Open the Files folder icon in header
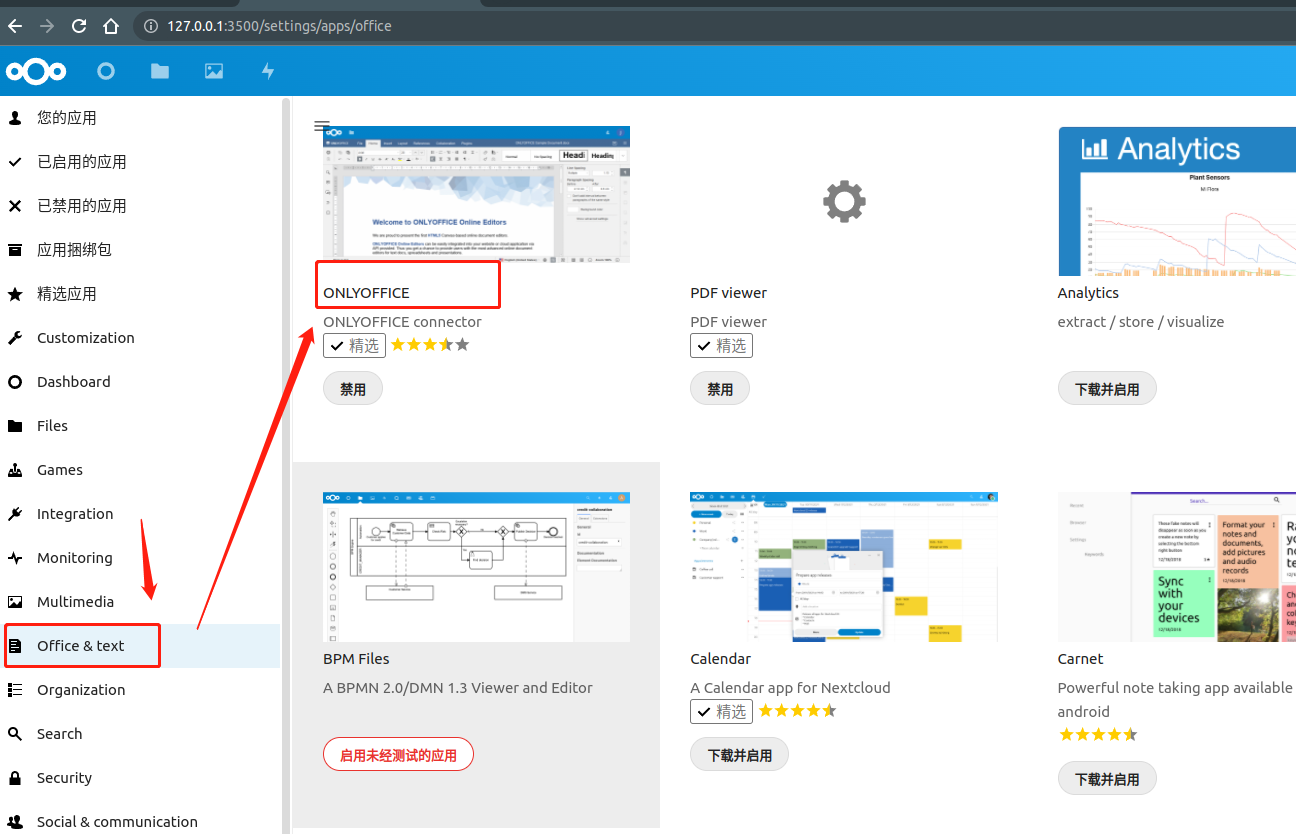This screenshot has width=1296, height=834. coord(160,71)
